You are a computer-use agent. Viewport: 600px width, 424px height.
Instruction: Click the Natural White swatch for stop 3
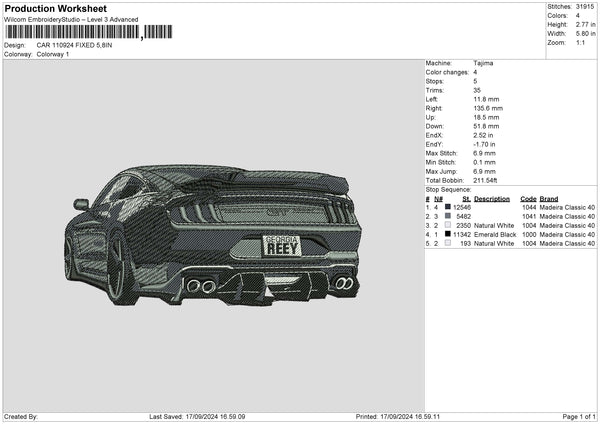[x=447, y=225]
